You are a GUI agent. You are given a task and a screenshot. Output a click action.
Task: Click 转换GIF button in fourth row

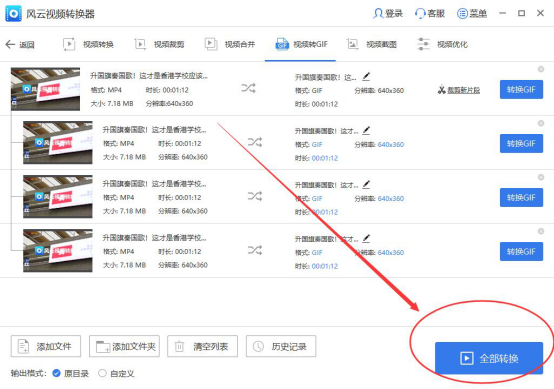(x=521, y=252)
